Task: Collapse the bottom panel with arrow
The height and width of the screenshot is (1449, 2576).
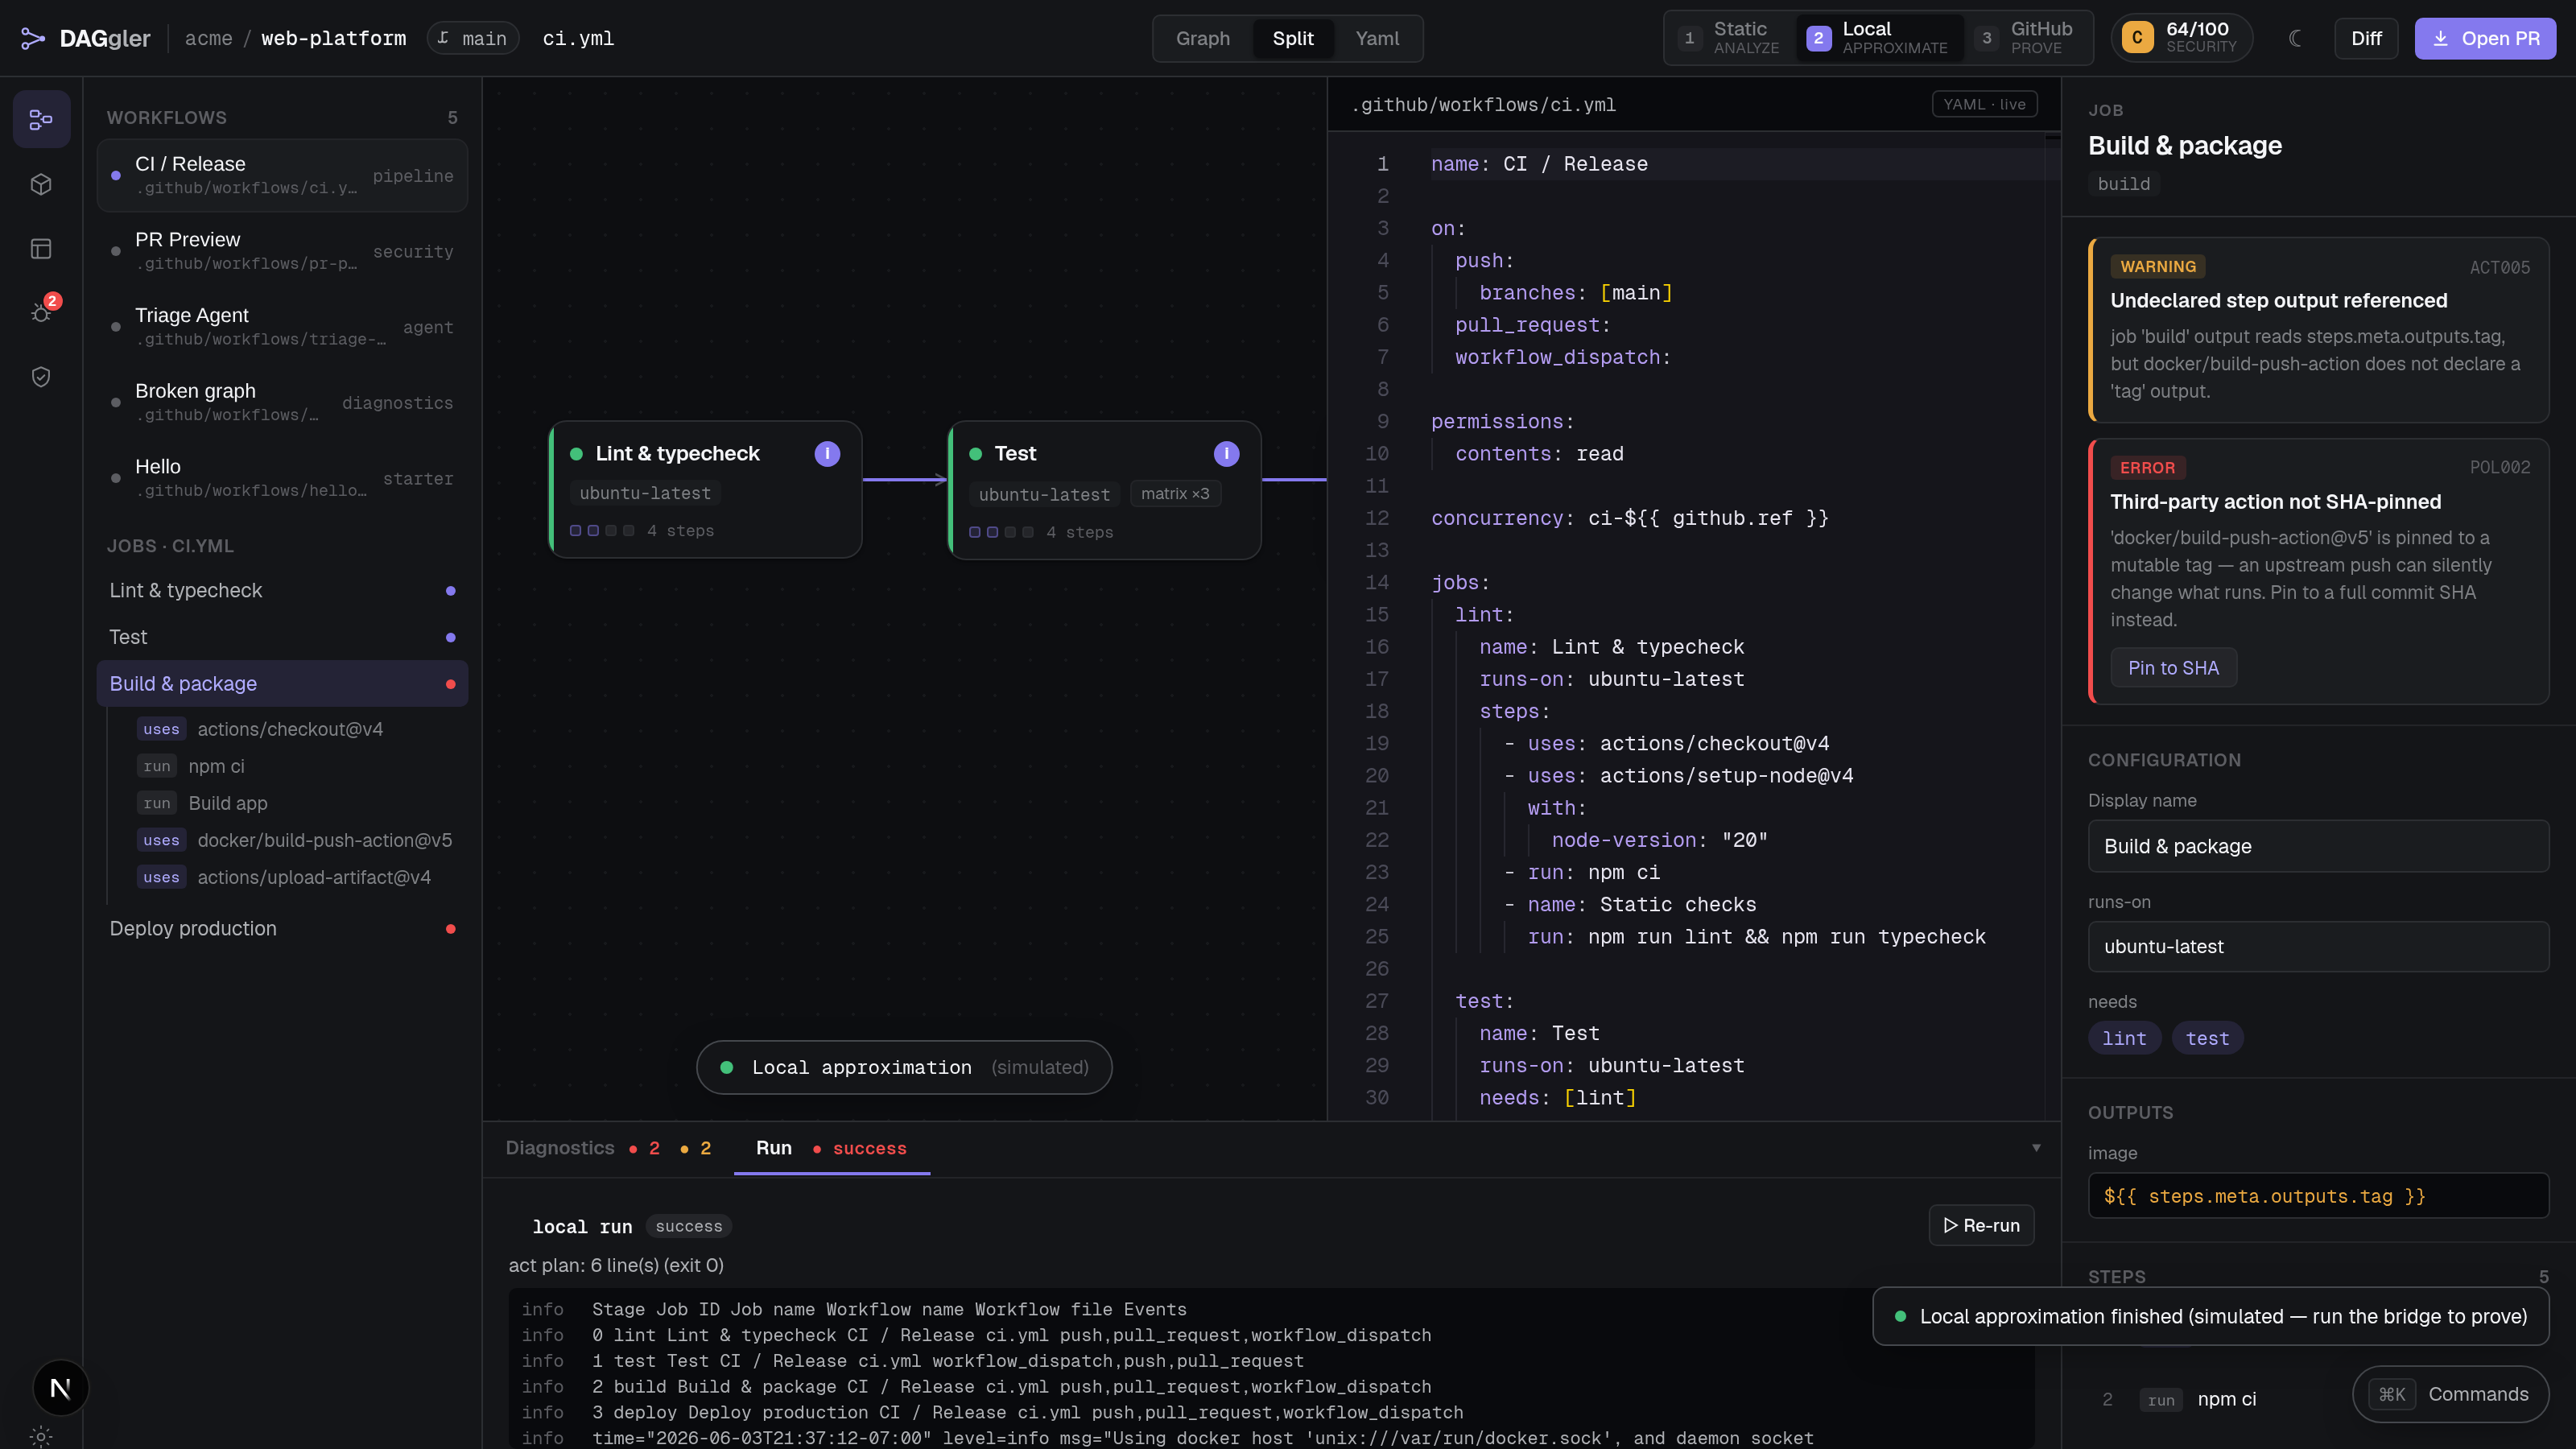Action: pos(2036,1147)
